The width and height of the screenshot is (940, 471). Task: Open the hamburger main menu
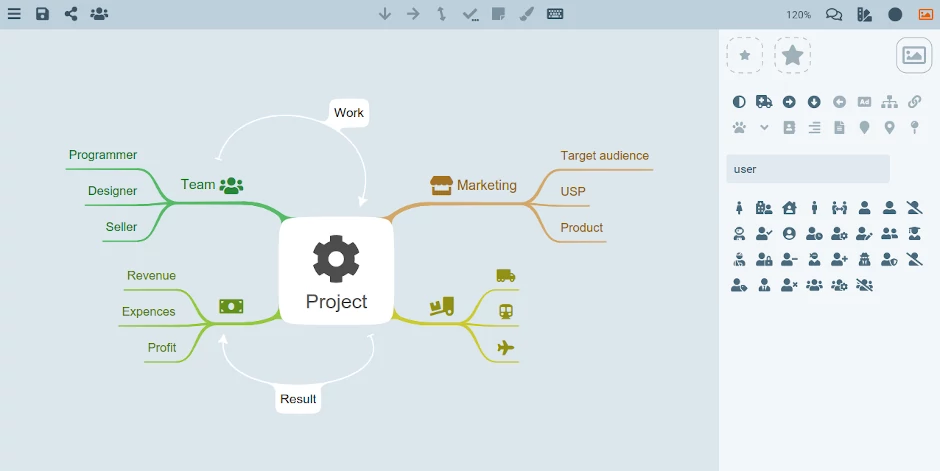14,14
